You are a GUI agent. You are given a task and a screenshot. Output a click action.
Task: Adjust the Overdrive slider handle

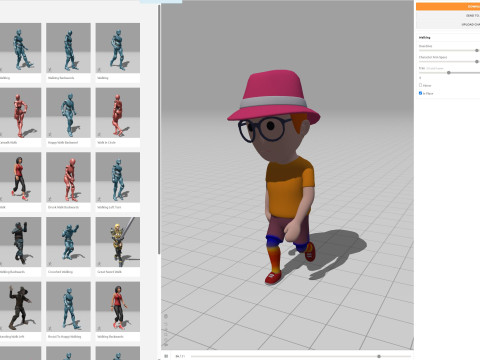point(477,50)
